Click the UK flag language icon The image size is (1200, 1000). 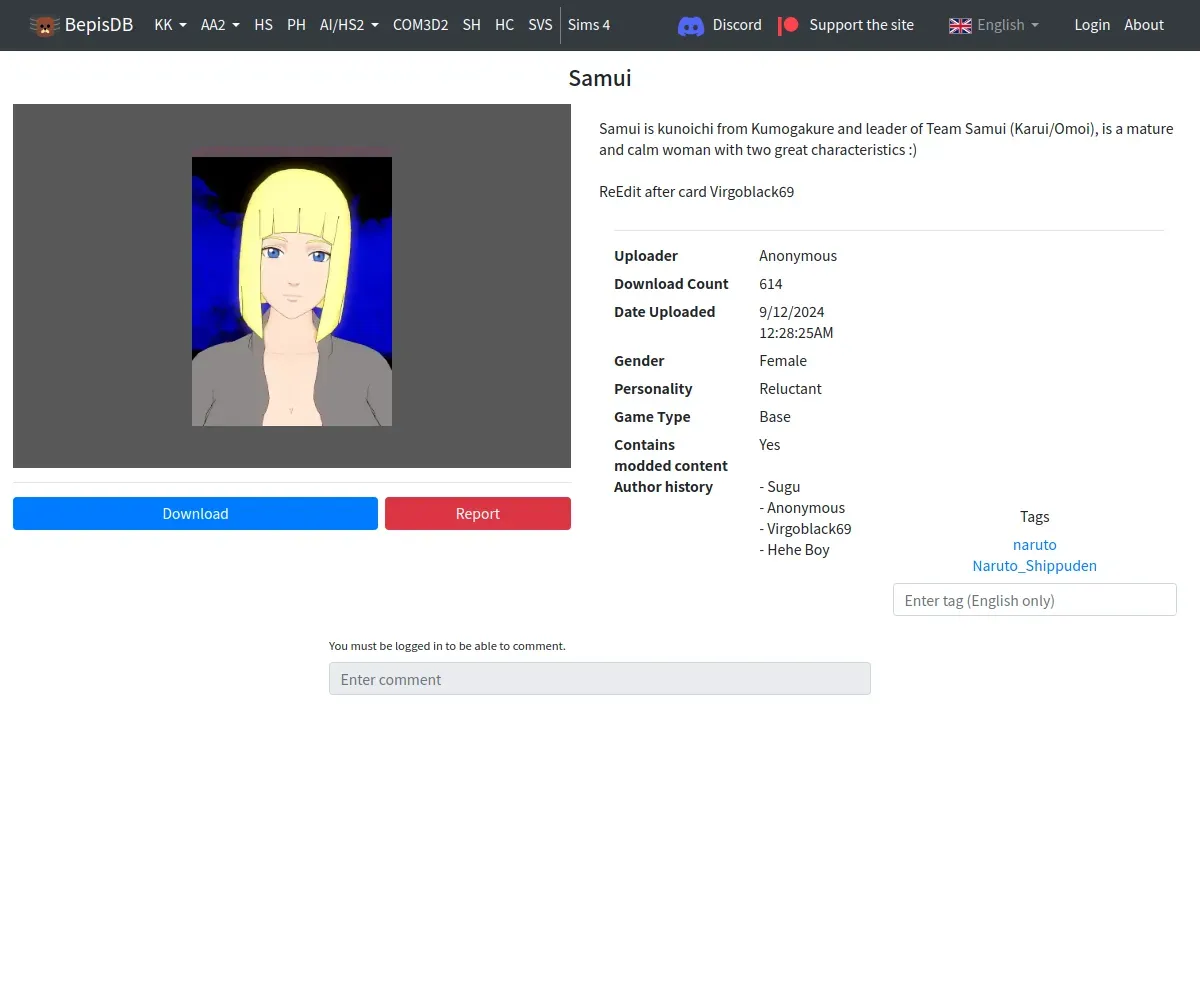pos(960,25)
